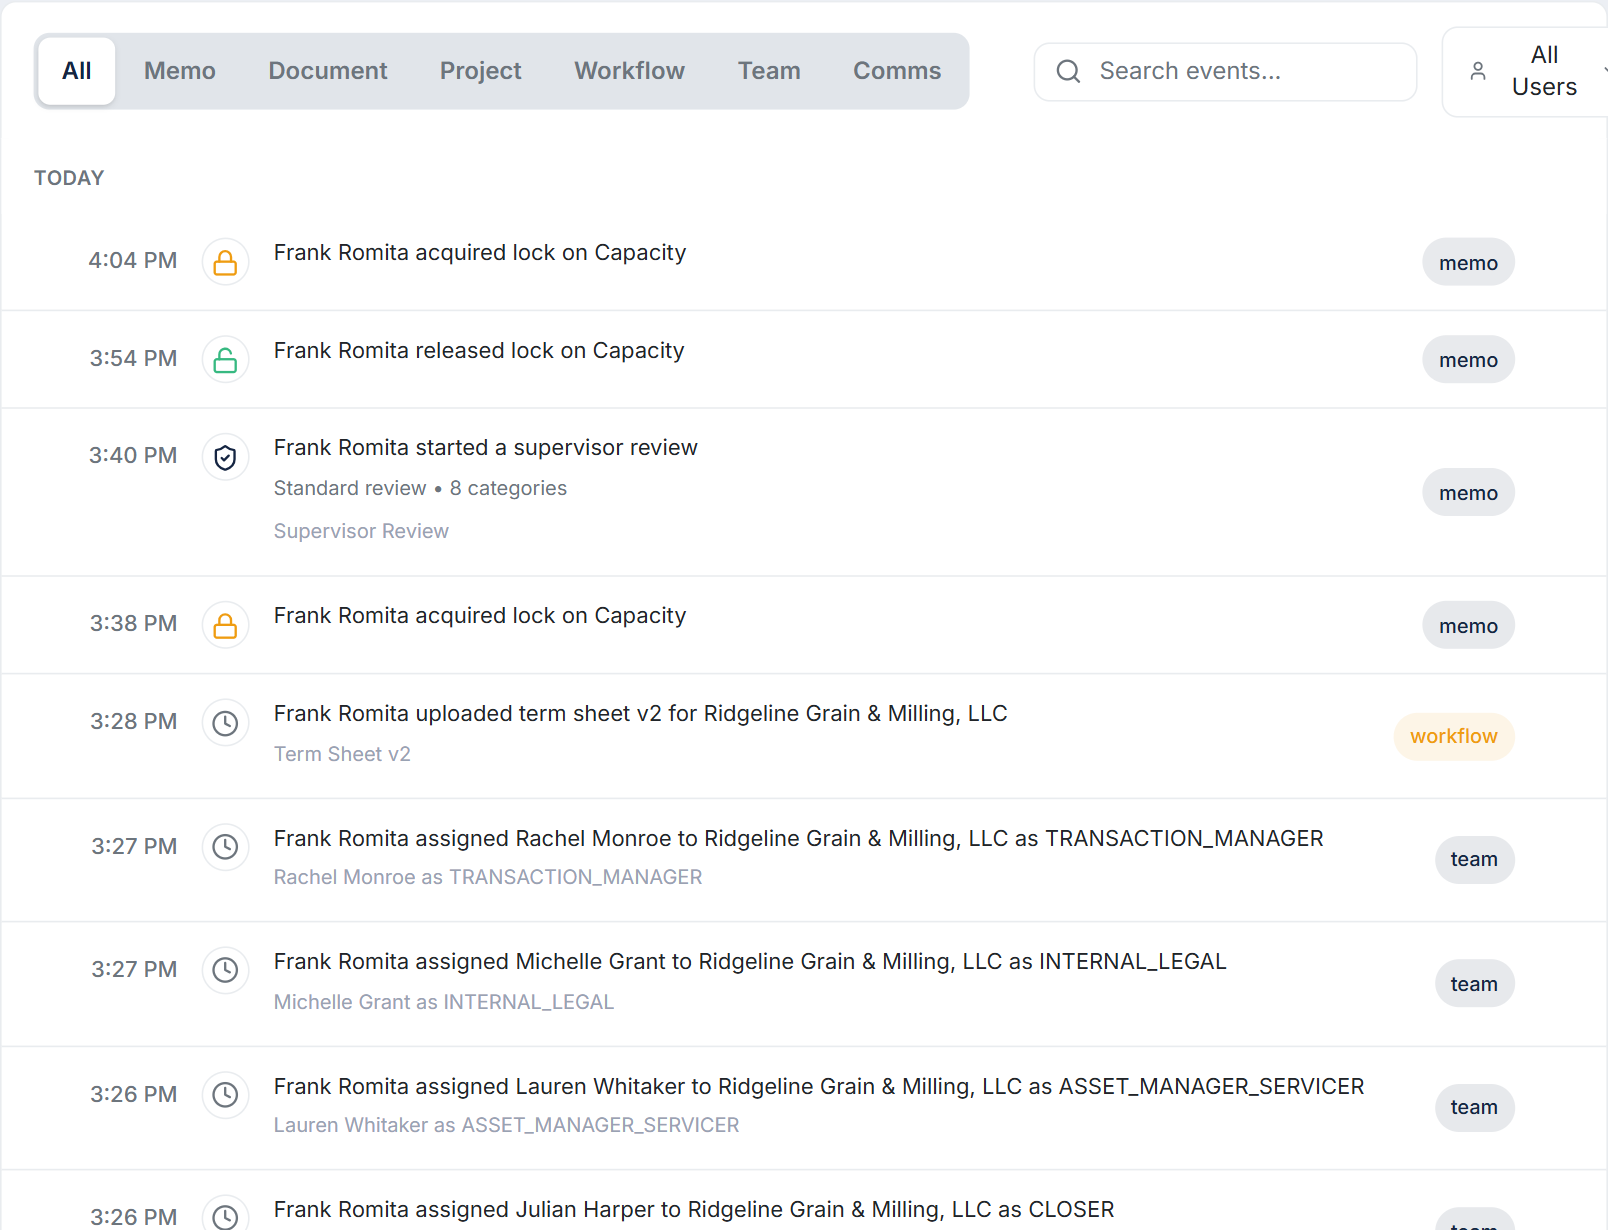Click the clock icon on term sheet upload event
This screenshot has width=1608, height=1230.
(x=225, y=722)
